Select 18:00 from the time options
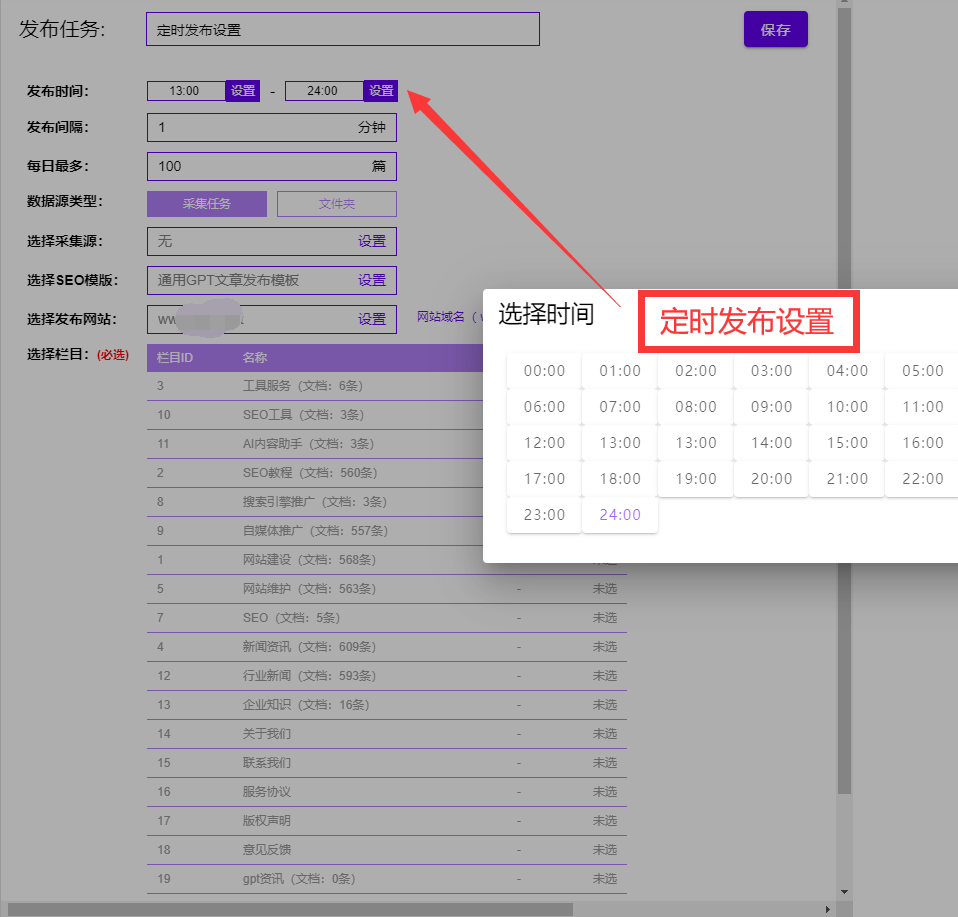This screenshot has height=917, width=958. 620,479
